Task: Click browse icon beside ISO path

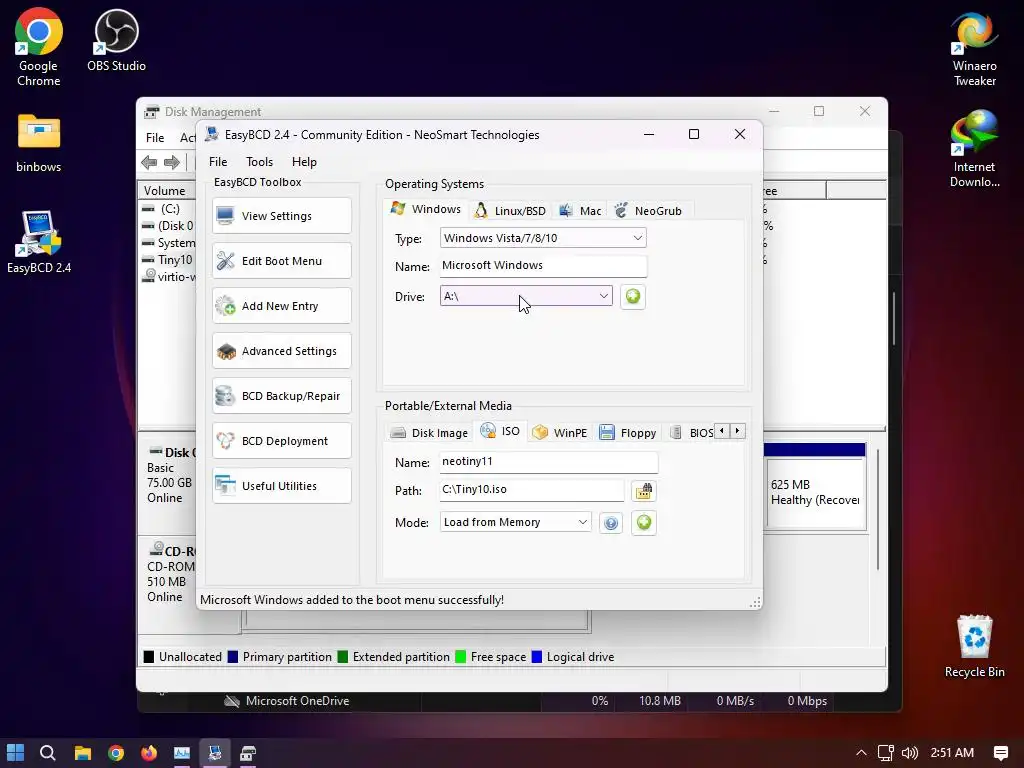Action: (x=644, y=490)
